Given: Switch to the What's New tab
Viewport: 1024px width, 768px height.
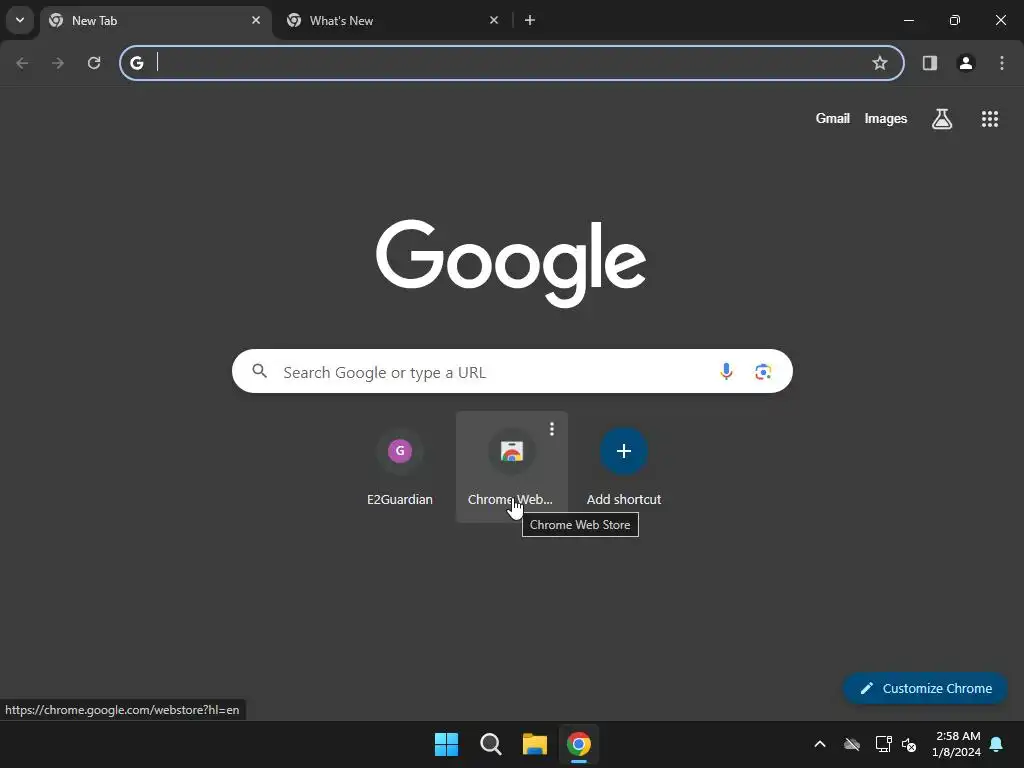Looking at the screenshot, I should point(392,21).
